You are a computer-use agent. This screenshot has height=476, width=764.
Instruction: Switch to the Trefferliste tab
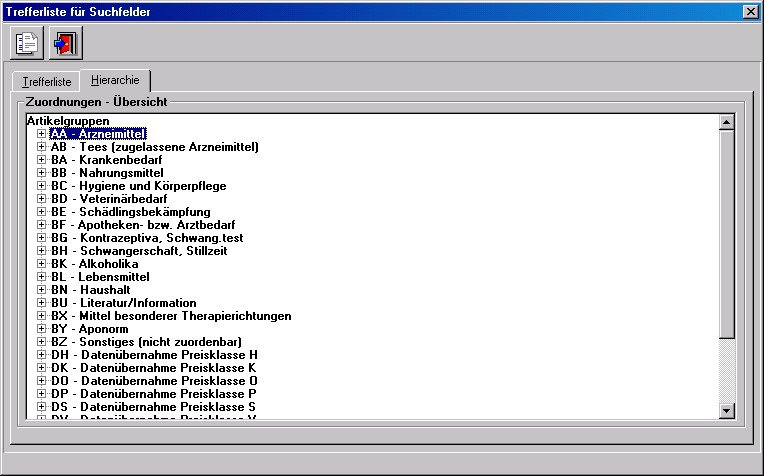47,82
